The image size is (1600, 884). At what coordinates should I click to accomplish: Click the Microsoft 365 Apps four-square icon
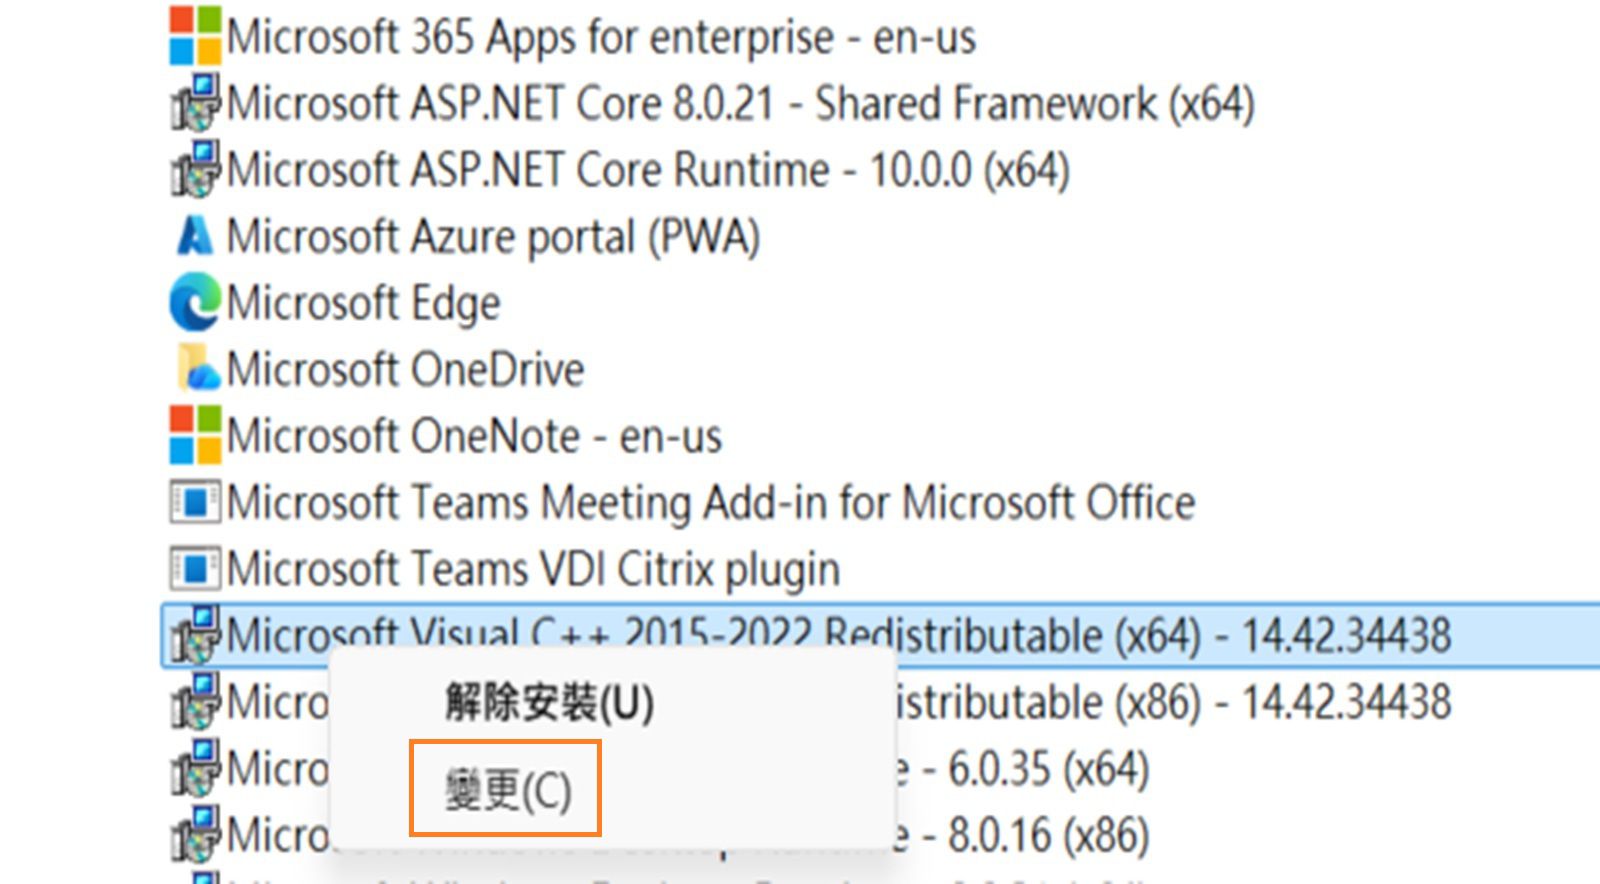point(193,33)
